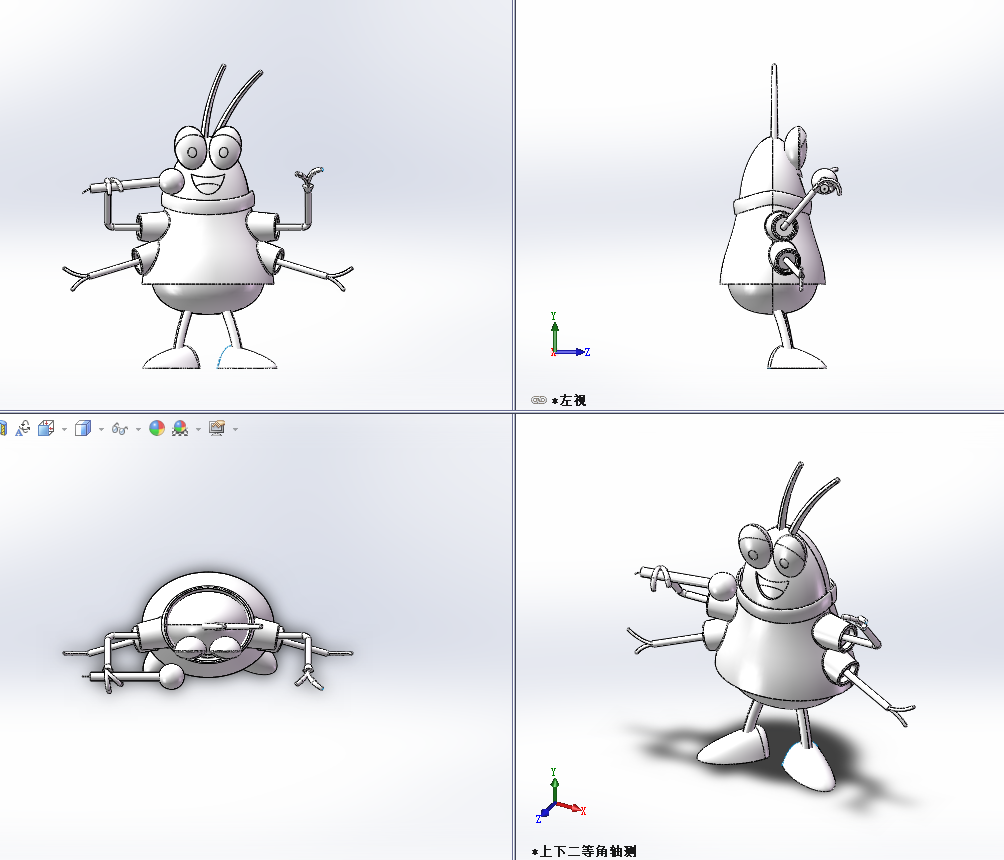Image resolution: width=1004 pixels, height=860 pixels.
Task: Expand the Apply Scene dropdown arrow
Action: (198, 429)
